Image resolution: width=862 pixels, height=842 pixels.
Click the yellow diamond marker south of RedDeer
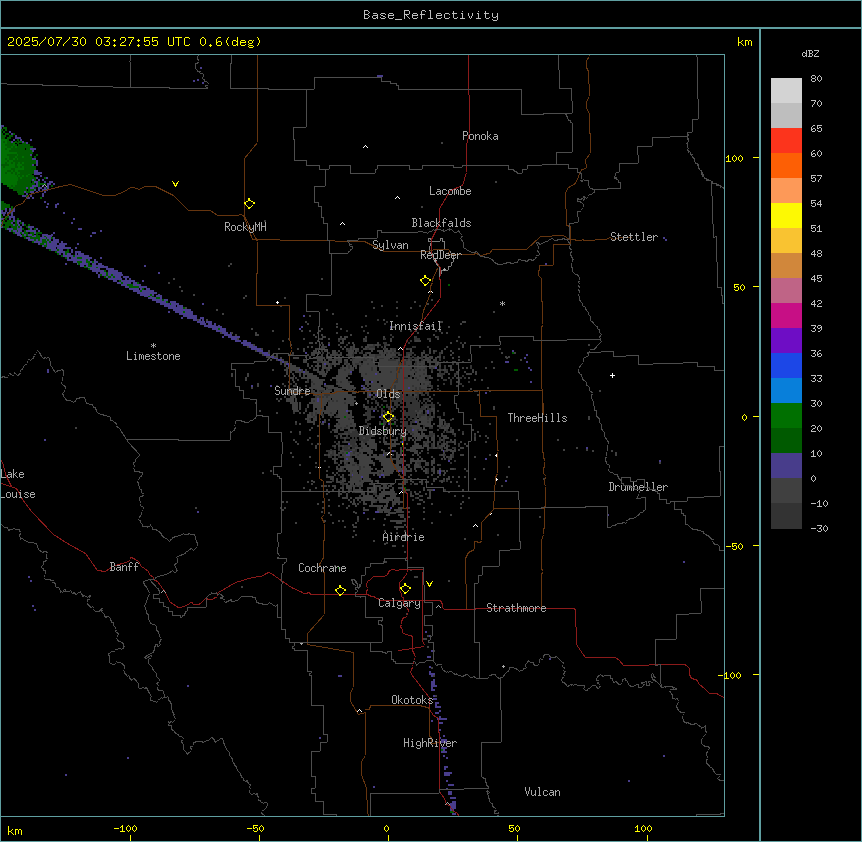(x=426, y=281)
